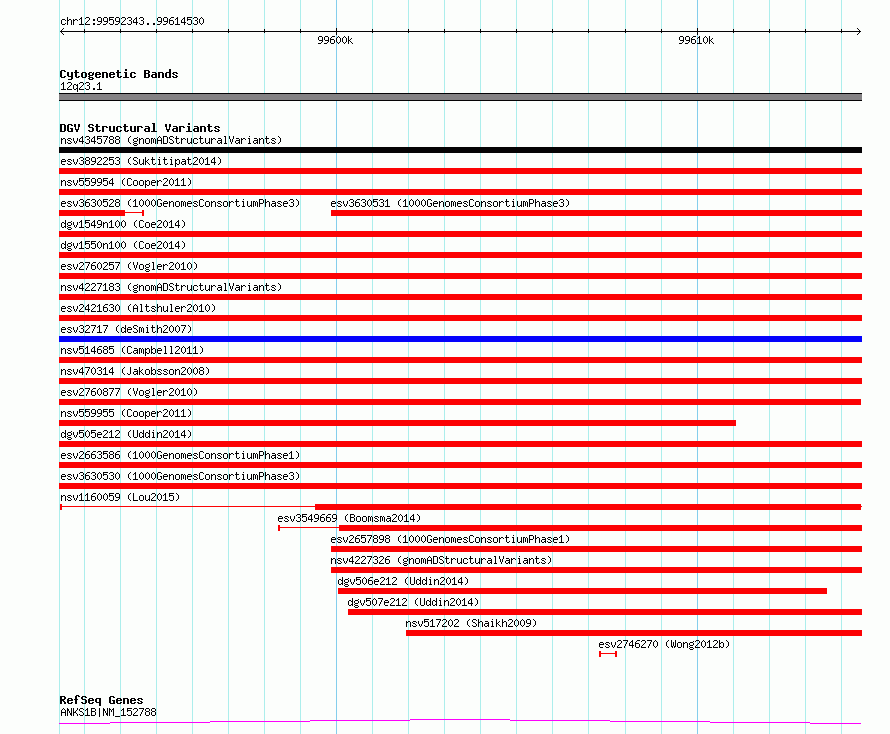Click the chr12:99592343..99614530 coordinate label

coord(132,21)
